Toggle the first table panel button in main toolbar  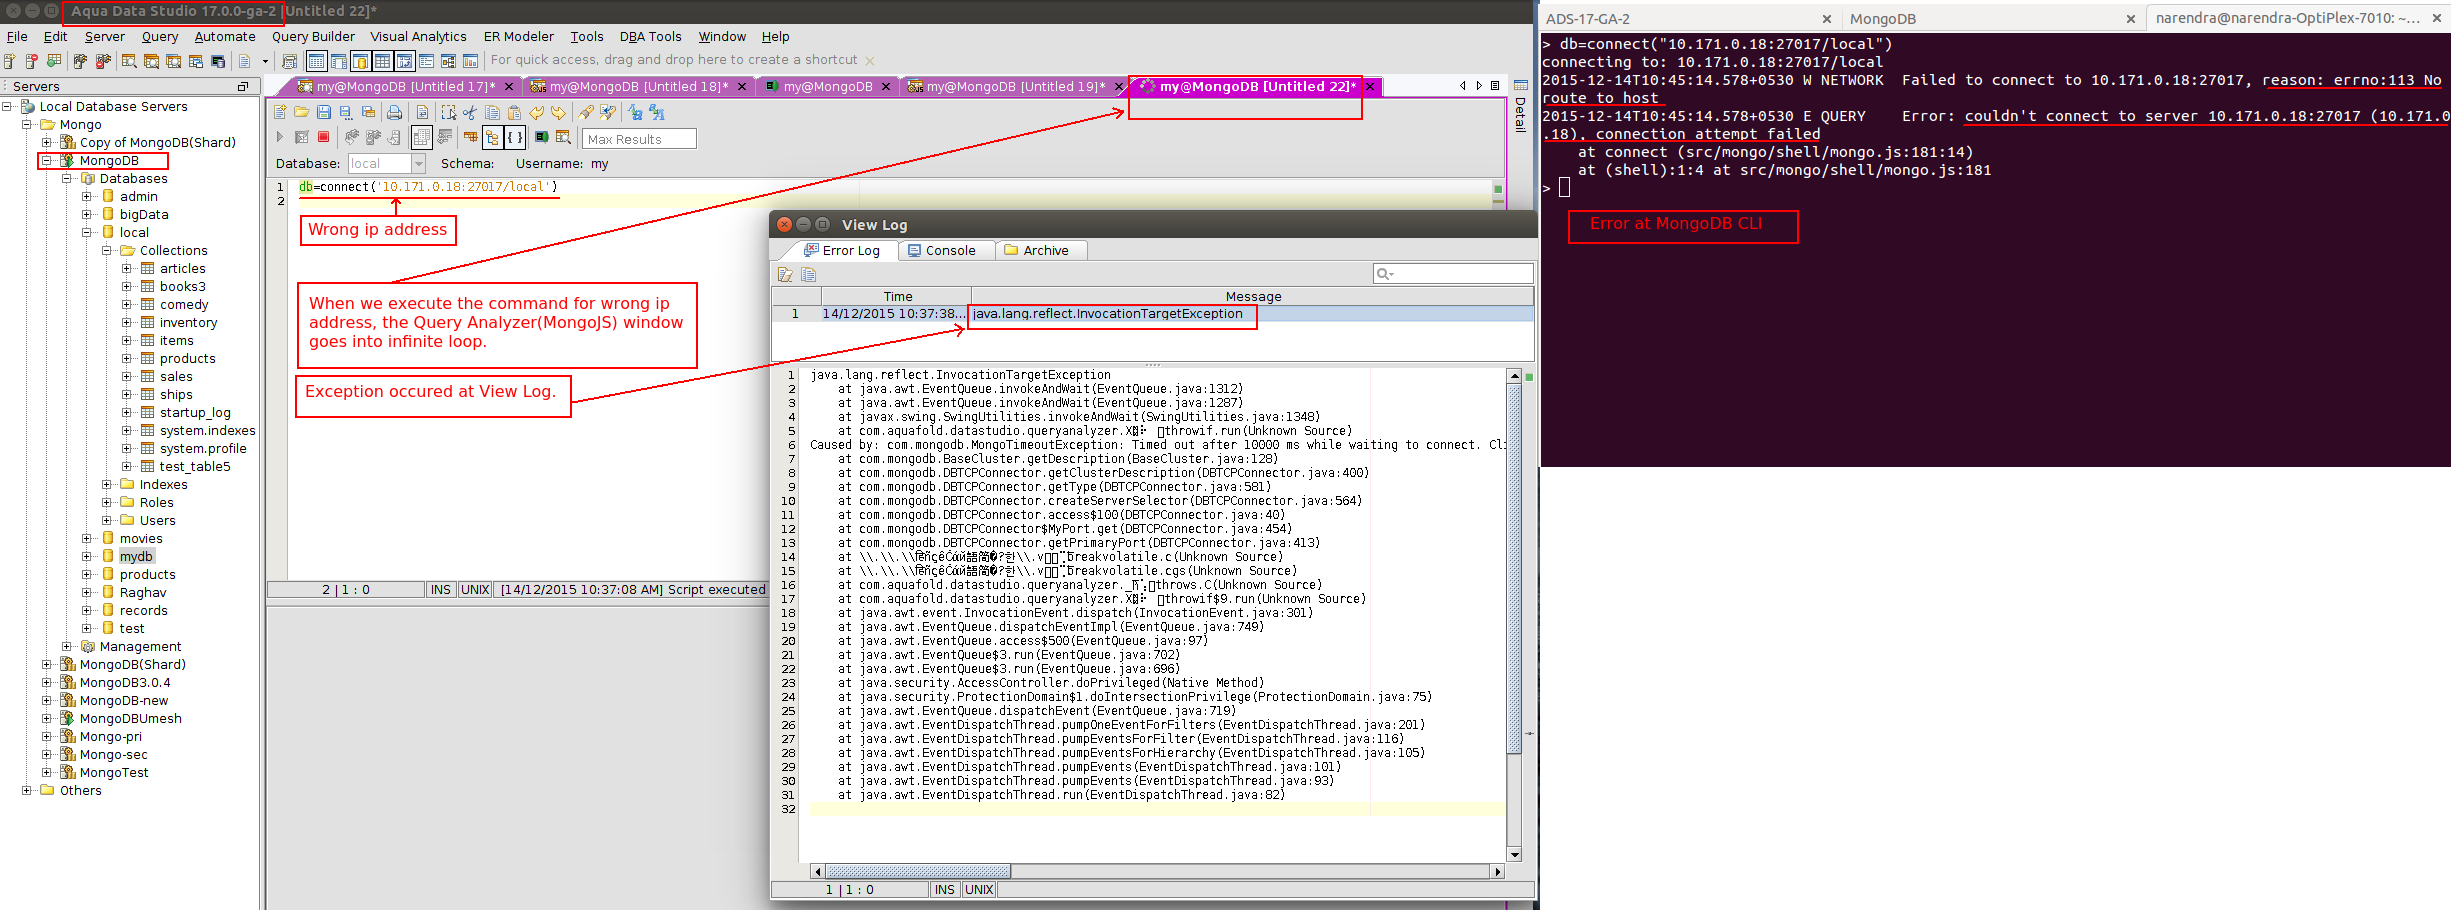click(x=316, y=61)
